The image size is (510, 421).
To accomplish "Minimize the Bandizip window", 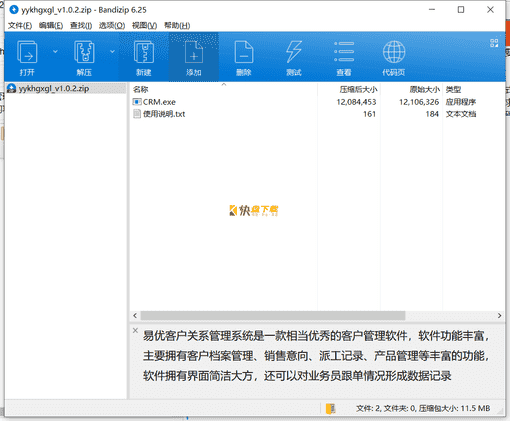I will click(x=432, y=10).
